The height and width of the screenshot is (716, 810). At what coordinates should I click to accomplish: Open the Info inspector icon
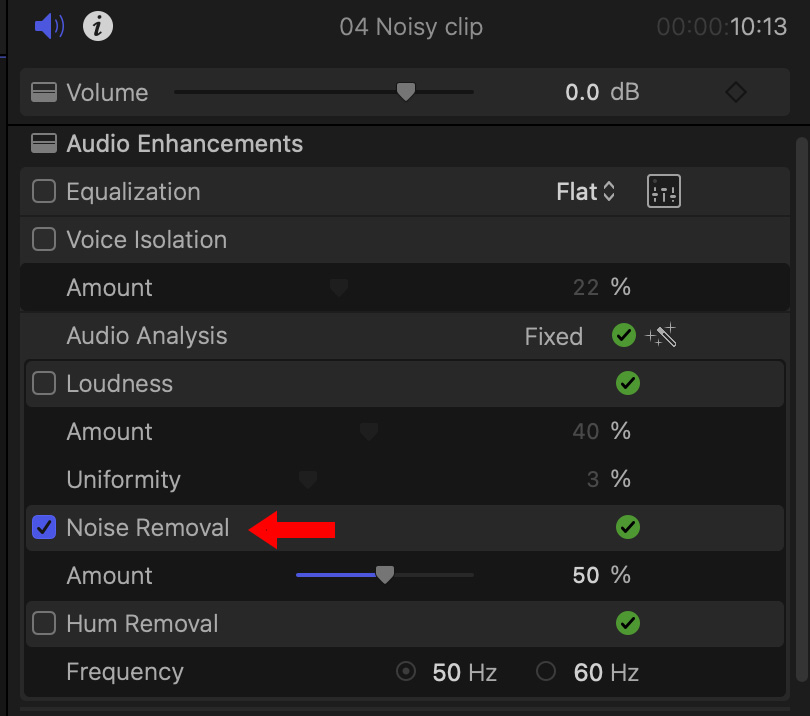click(98, 26)
